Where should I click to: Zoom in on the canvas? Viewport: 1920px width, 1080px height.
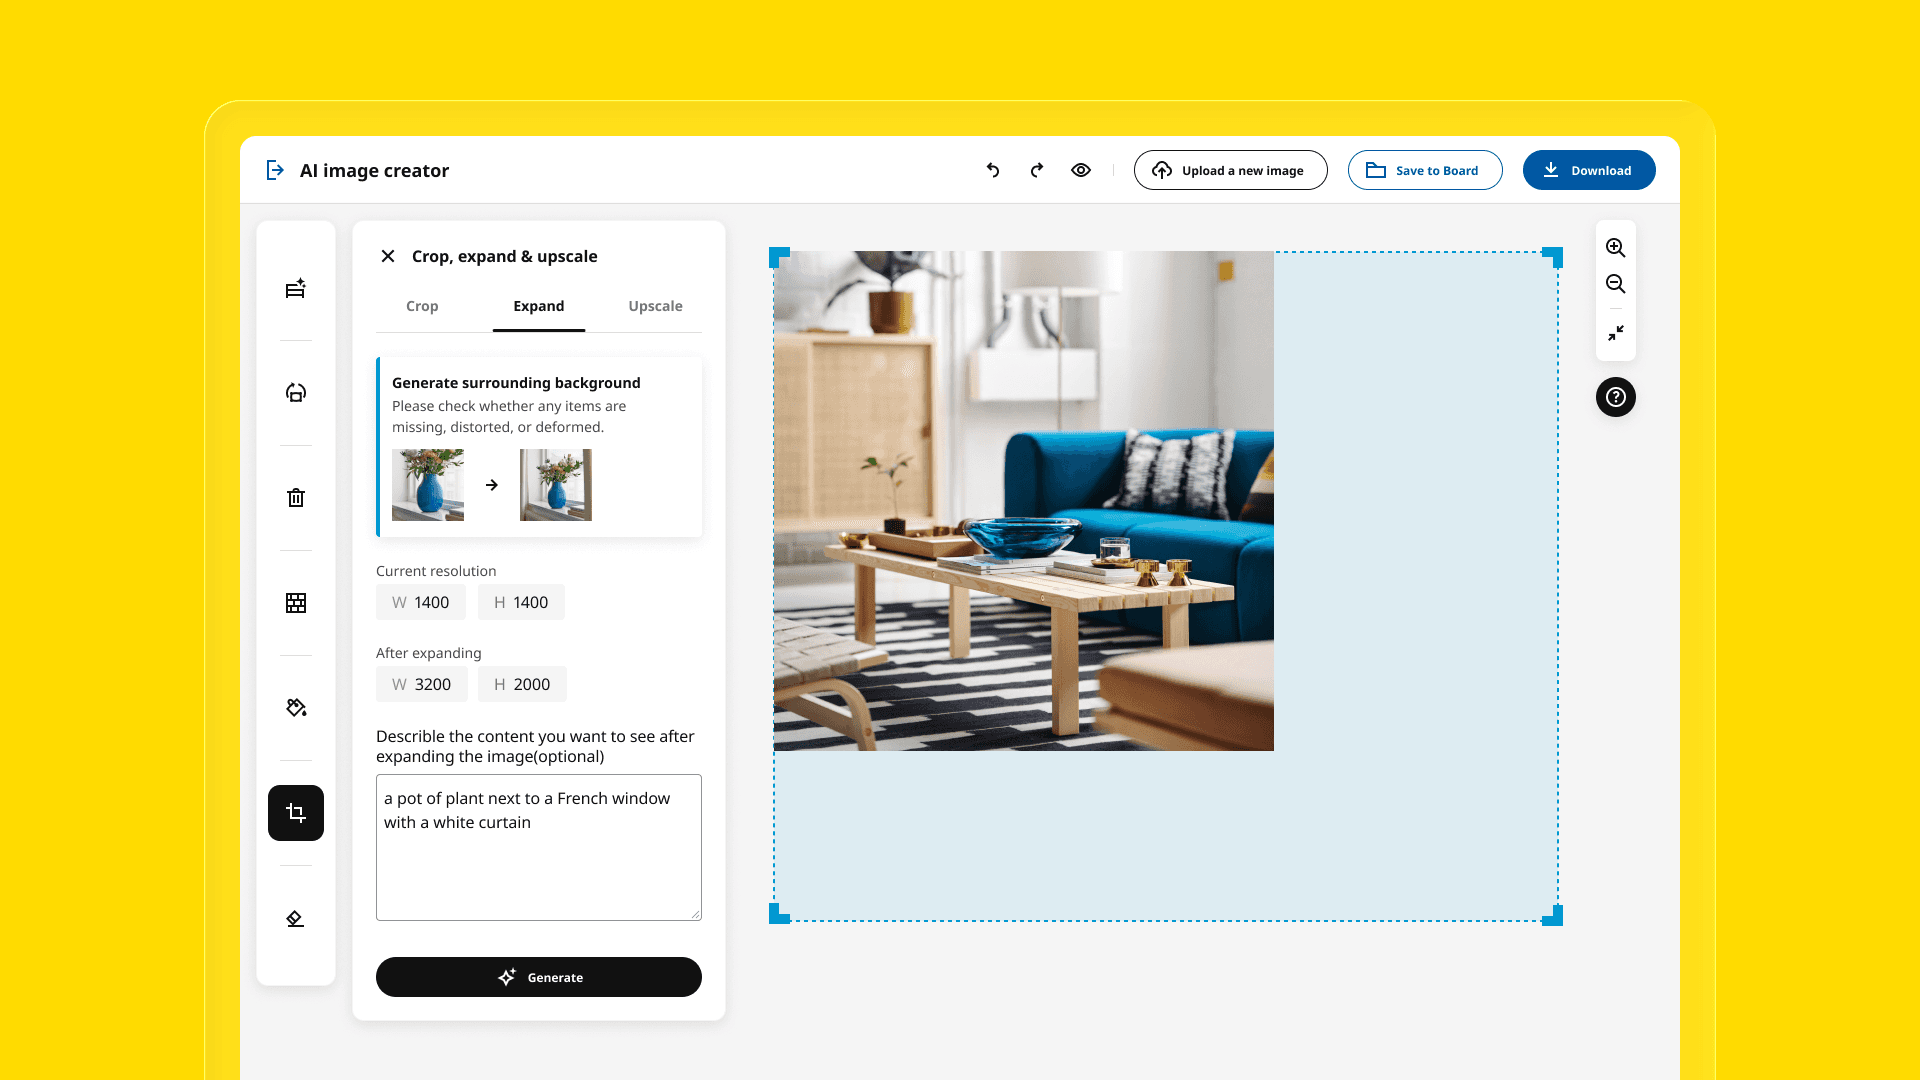[x=1616, y=248]
